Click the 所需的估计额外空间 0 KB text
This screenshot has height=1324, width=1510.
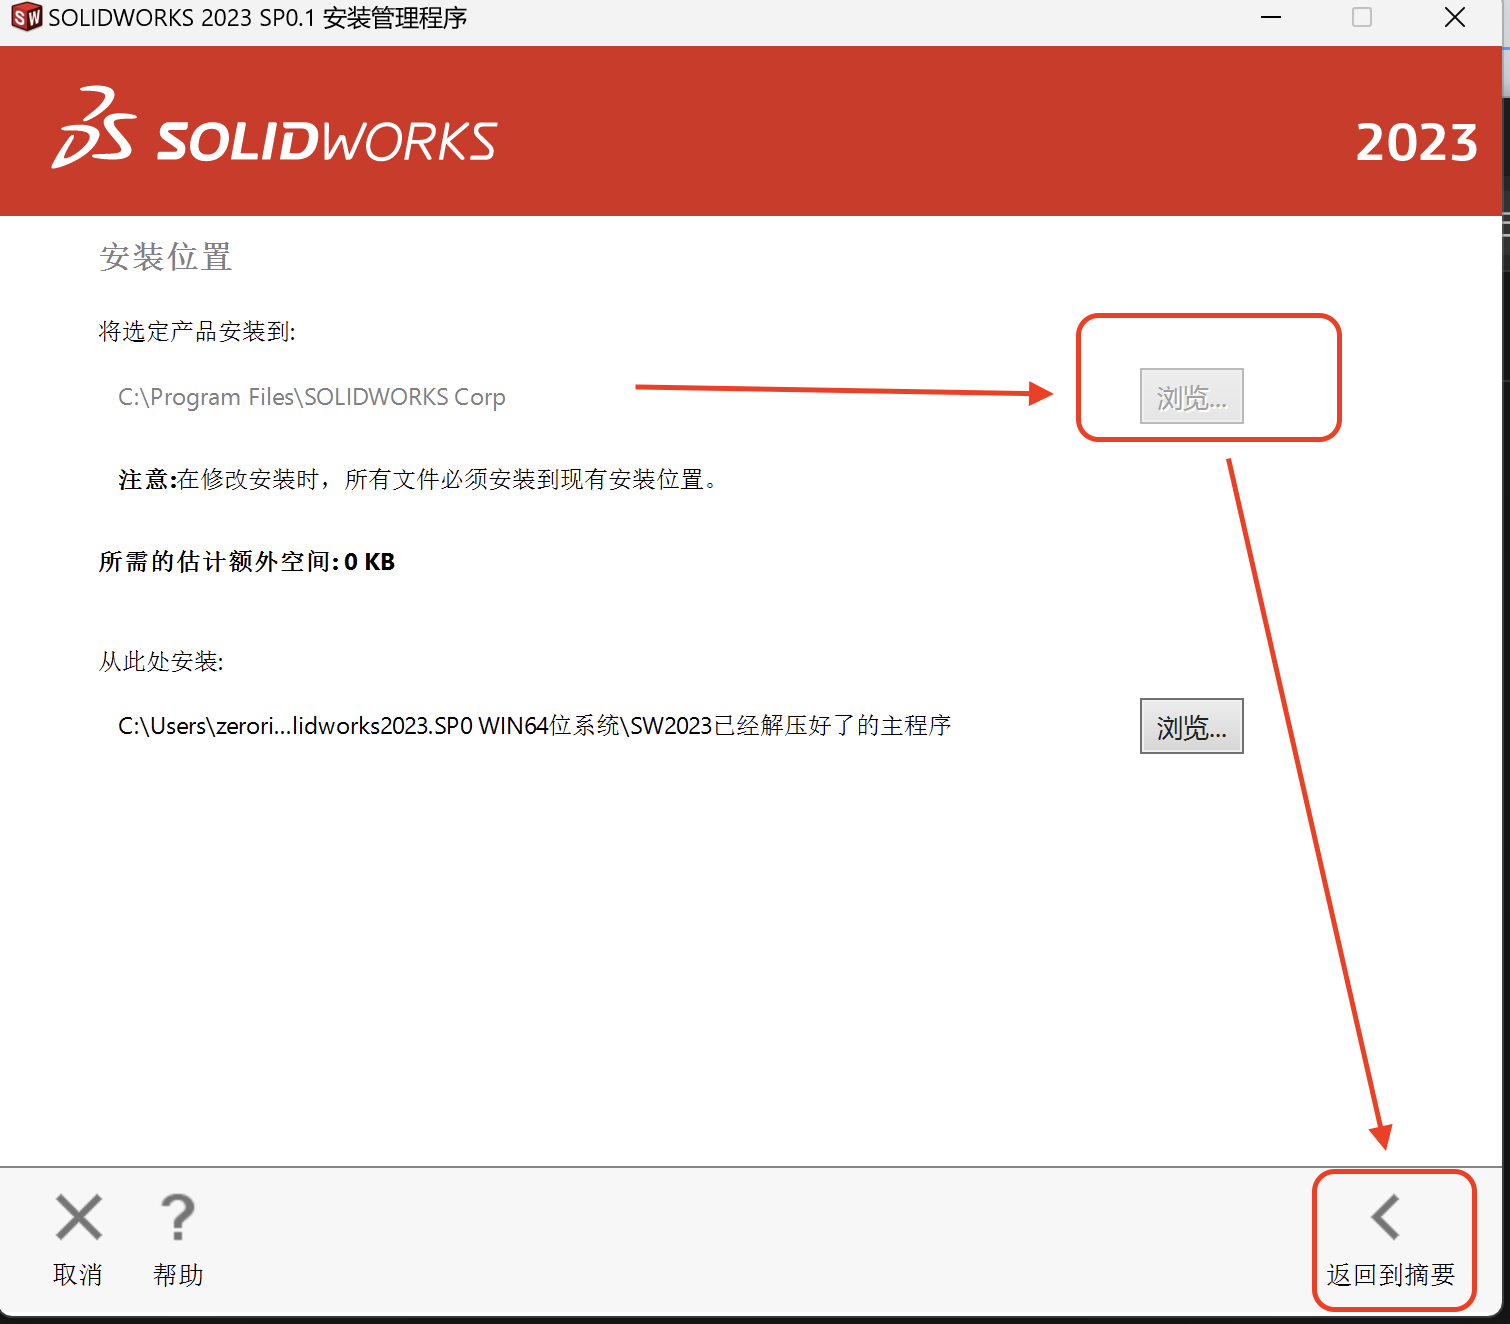pos(247,562)
